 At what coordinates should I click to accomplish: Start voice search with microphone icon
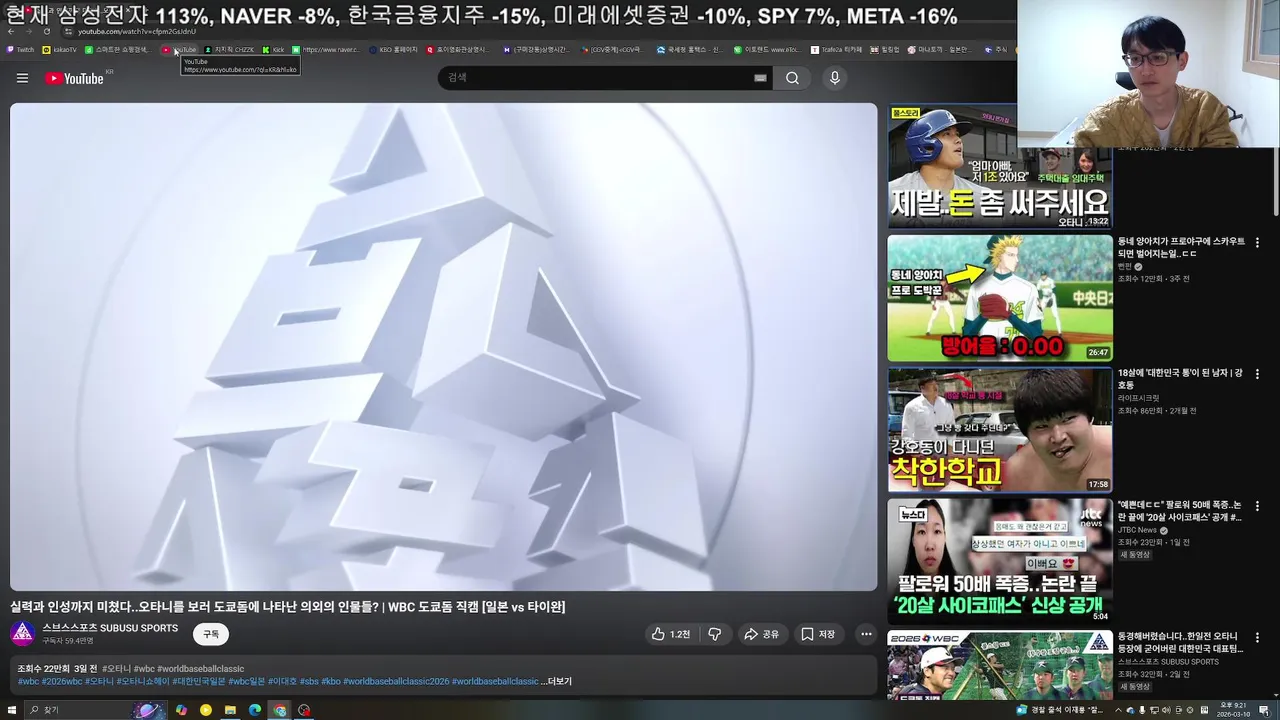[x=835, y=78]
